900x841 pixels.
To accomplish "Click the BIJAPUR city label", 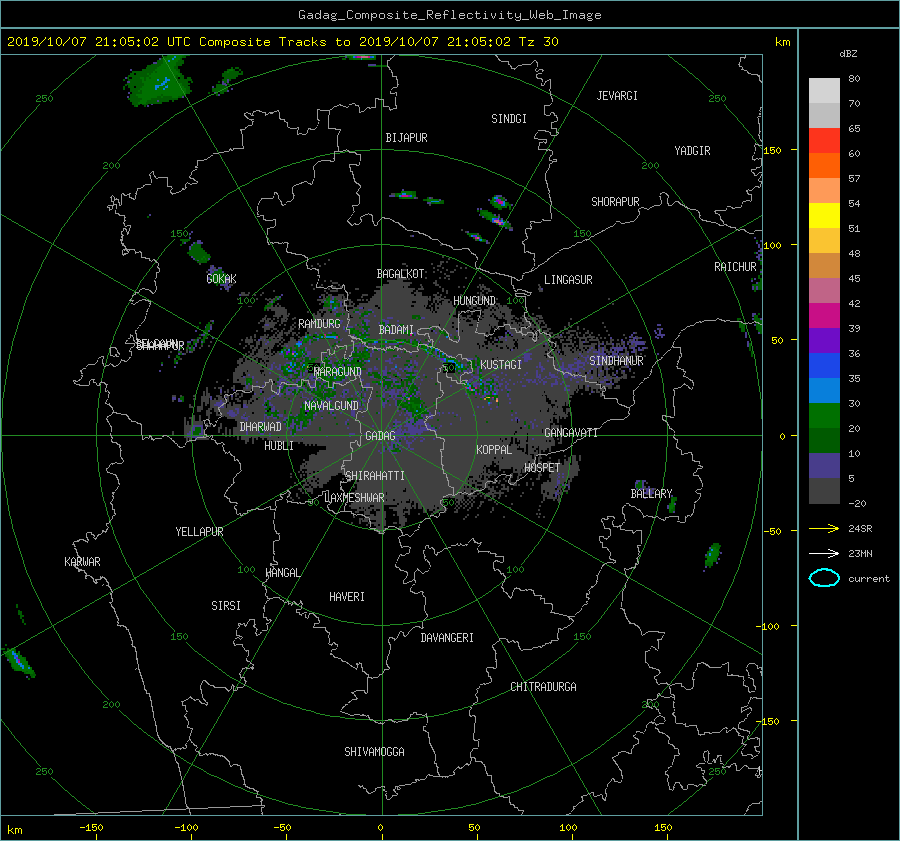I will tap(406, 138).
